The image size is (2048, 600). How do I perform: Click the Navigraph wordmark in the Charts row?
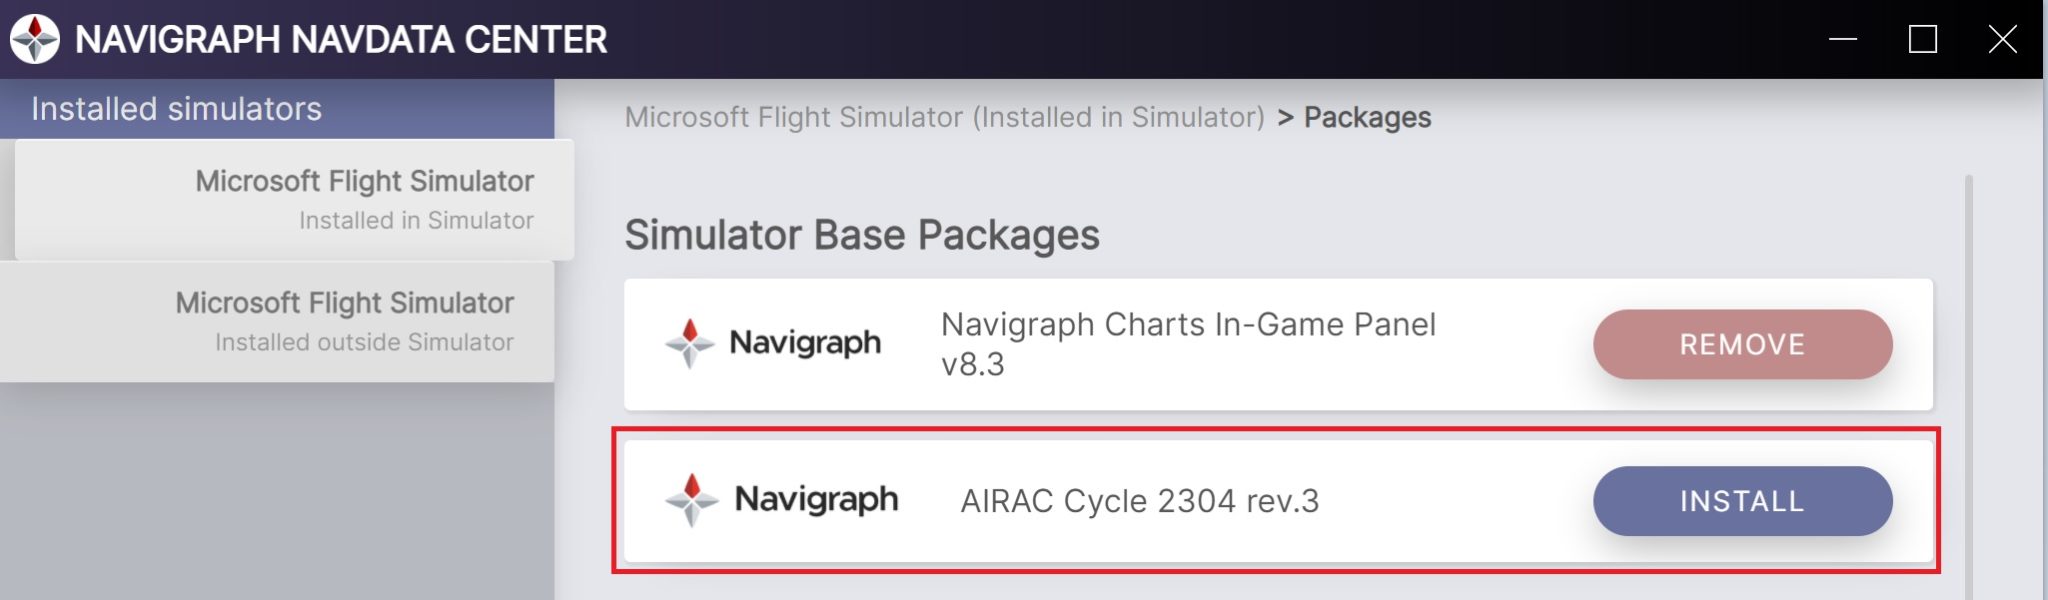[805, 343]
